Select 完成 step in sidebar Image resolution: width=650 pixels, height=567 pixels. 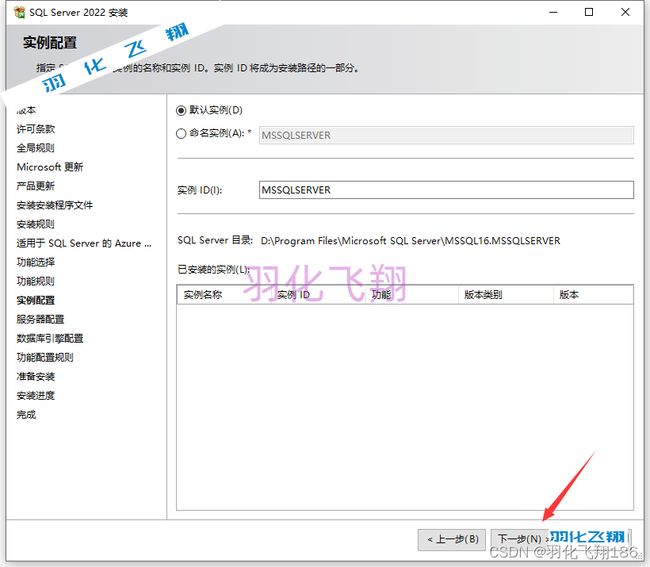[x=26, y=415]
